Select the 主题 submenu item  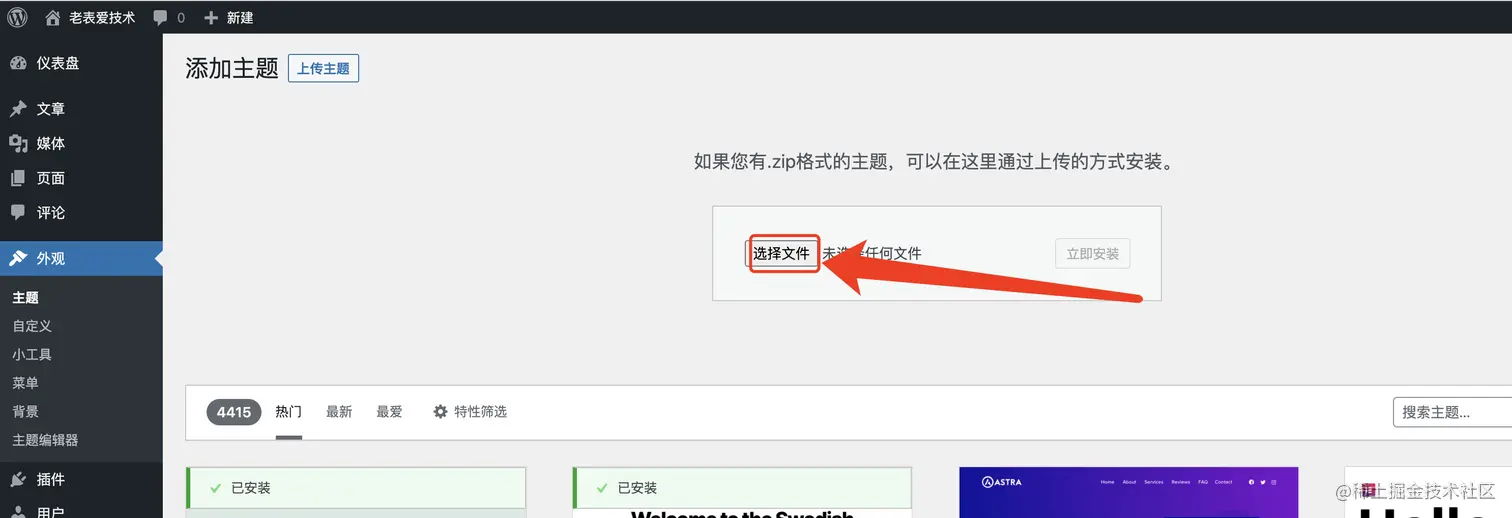[x=25, y=298]
